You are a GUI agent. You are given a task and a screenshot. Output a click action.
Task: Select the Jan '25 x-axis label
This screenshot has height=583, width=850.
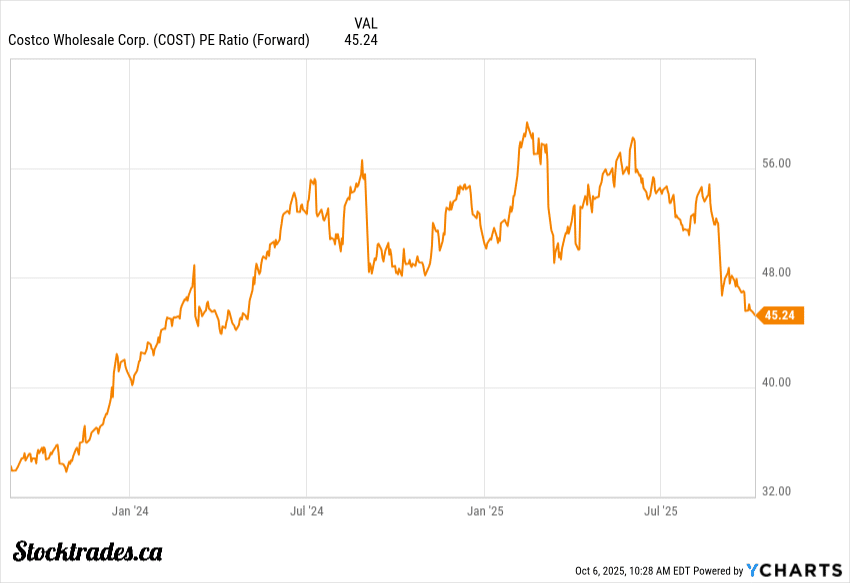tap(484, 511)
